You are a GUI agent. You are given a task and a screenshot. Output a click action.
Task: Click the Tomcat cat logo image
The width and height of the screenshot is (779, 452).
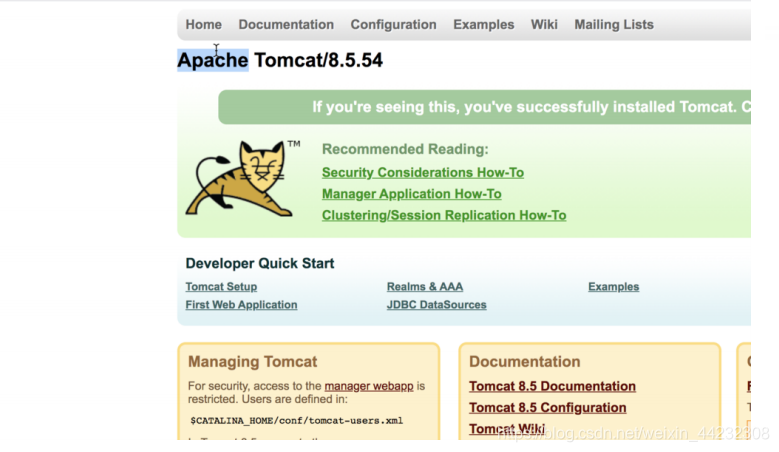pos(242,178)
